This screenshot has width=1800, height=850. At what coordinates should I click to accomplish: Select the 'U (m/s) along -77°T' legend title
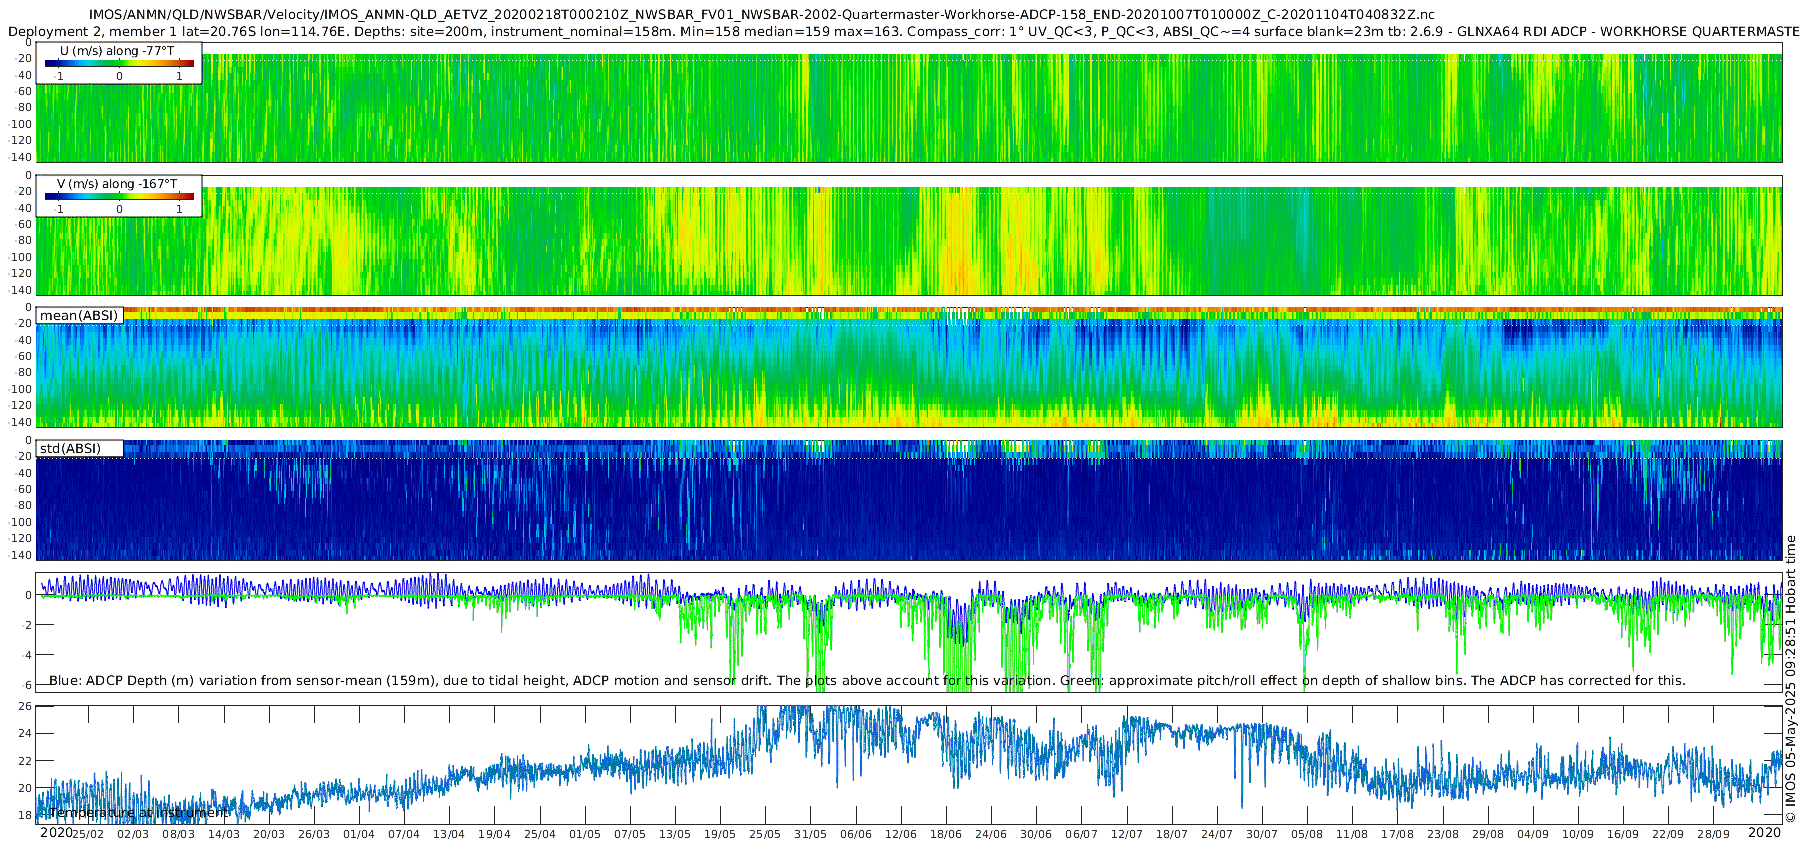pos(117,50)
